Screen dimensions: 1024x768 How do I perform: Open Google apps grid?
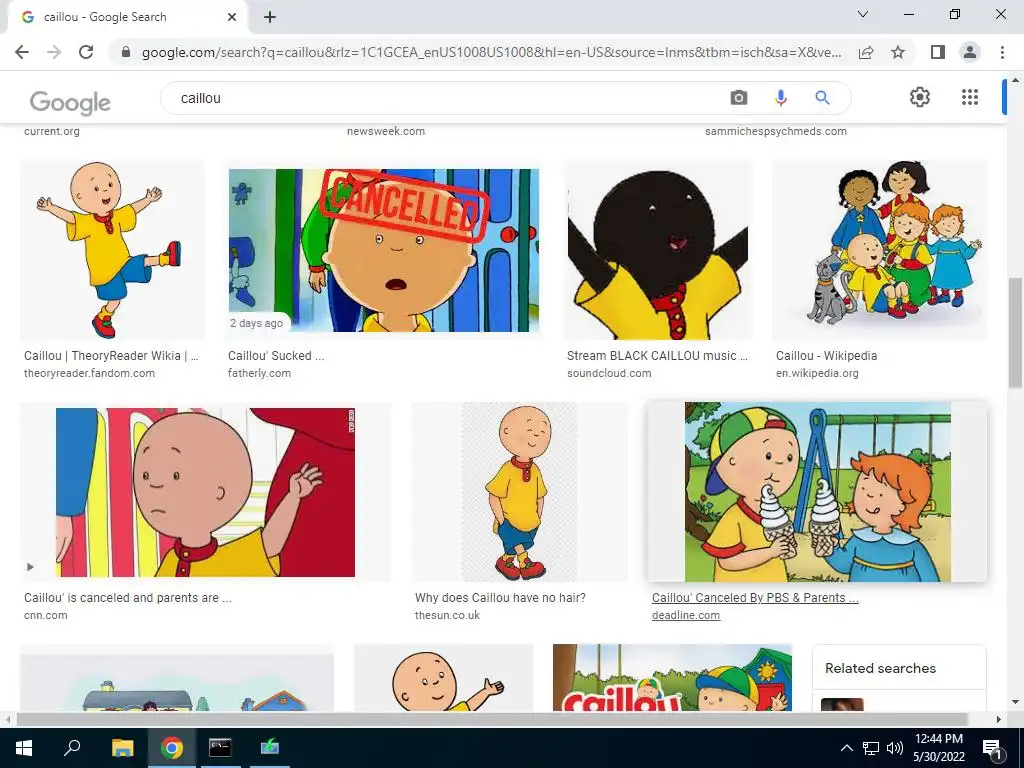970,97
